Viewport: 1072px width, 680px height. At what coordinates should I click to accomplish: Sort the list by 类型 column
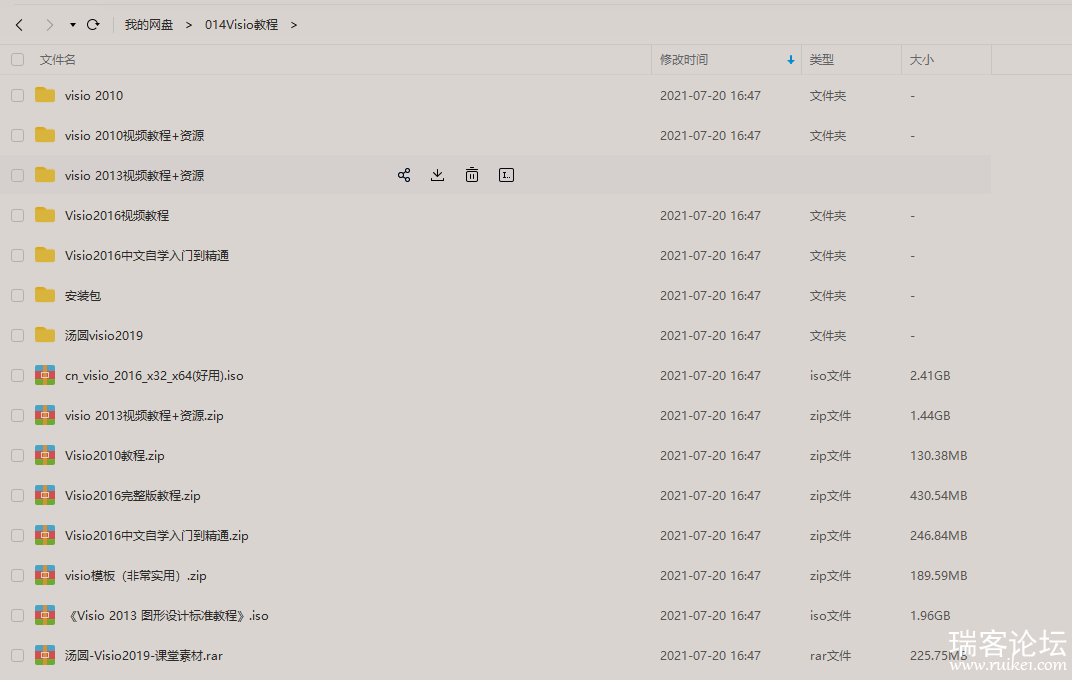point(822,60)
